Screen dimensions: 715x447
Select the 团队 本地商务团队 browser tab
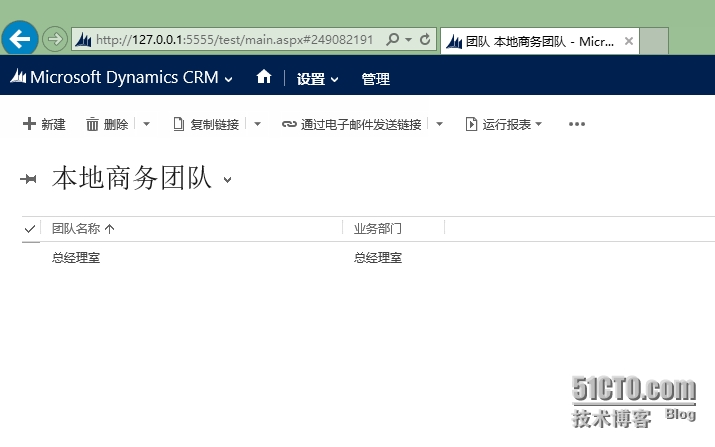pyautogui.click(x=539, y=42)
